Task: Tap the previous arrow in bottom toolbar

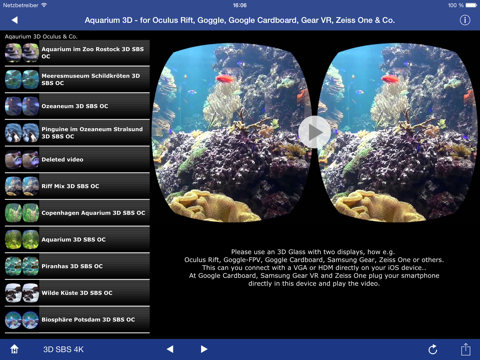Action: point(170,349)
